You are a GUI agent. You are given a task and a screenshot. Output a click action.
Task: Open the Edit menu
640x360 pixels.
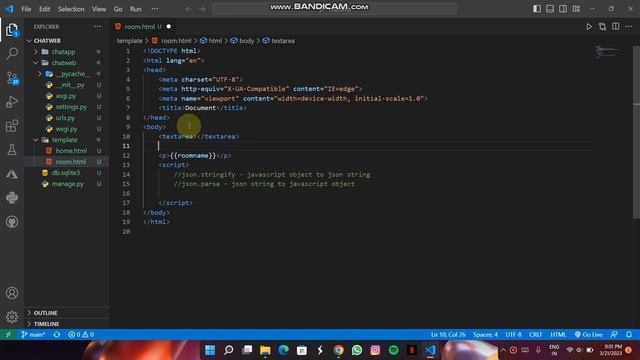tap(44, 9)
